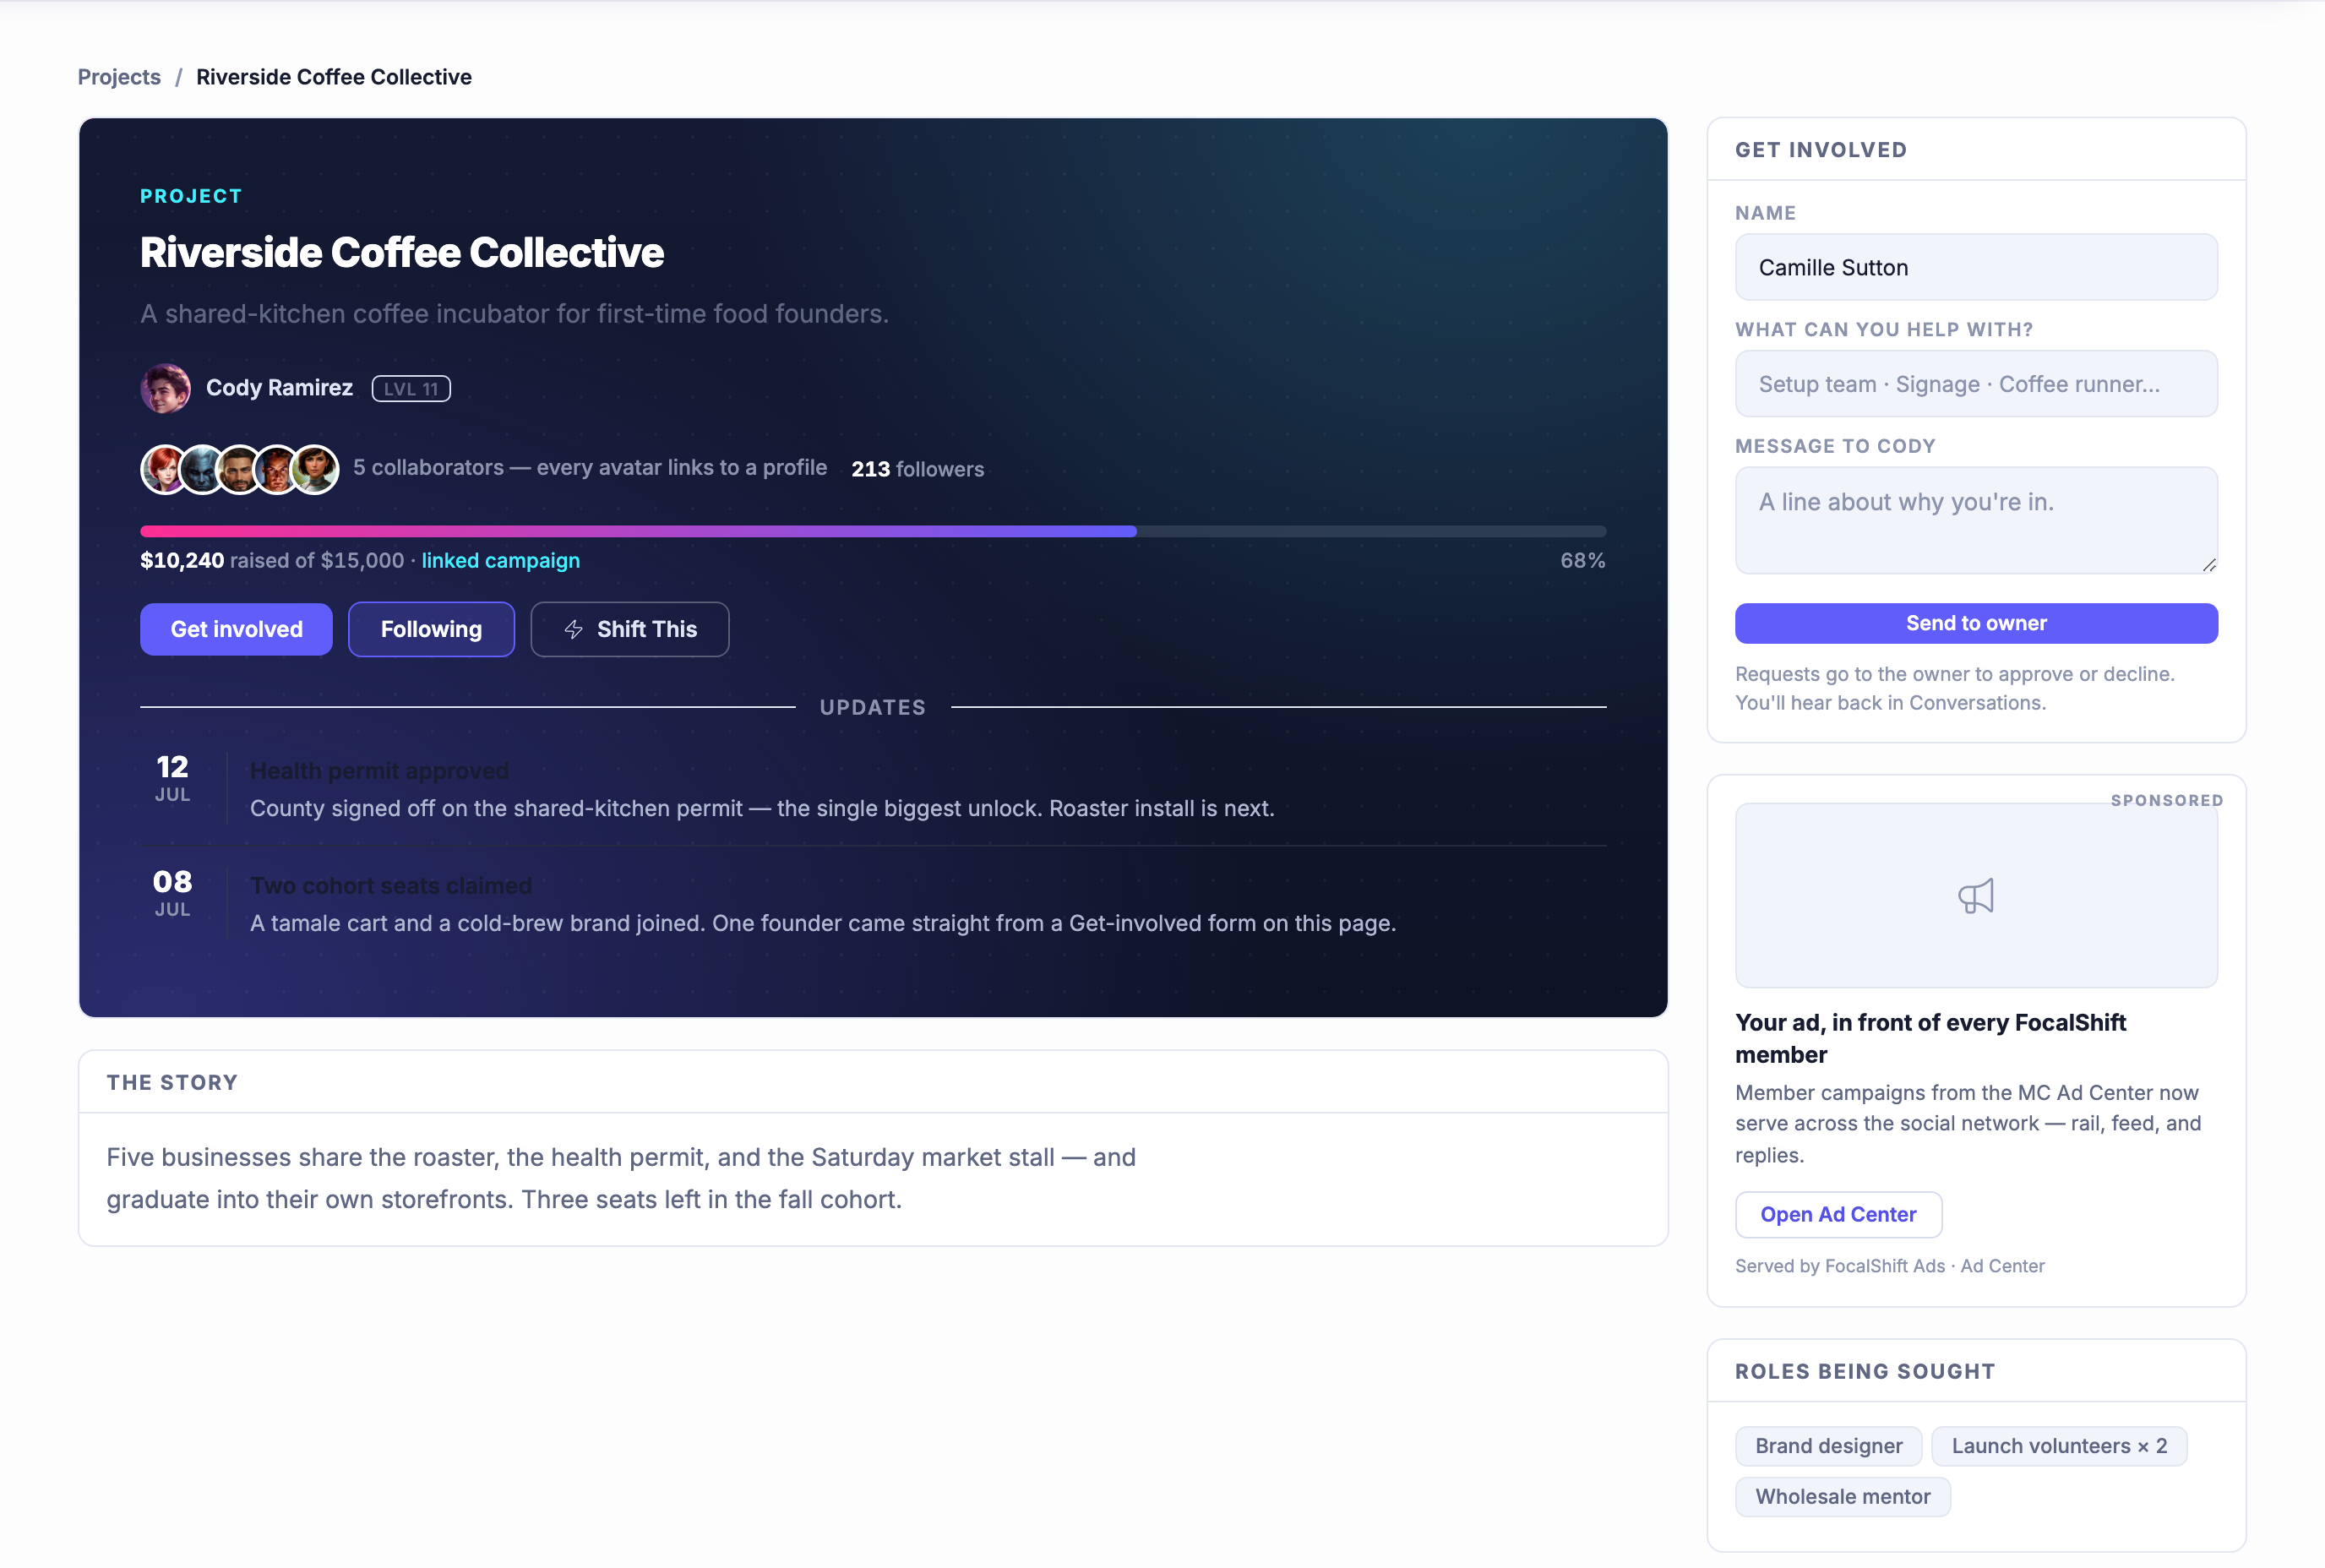Select the Launch volunteers × 2 tag

tap(2058, 1445)
